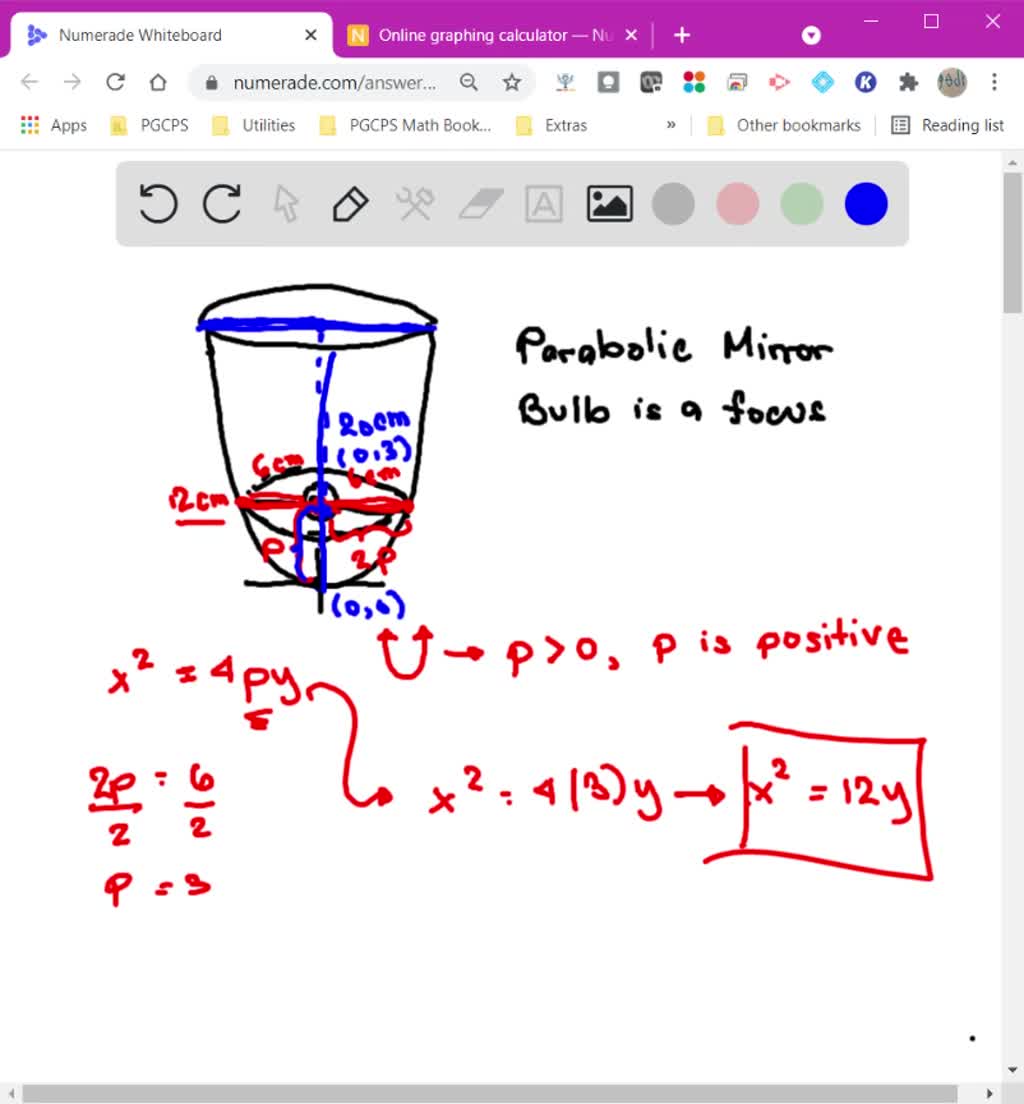Screen dimensions: 1024x1104
Task: Go forward to next page
Action: (x=72, y=82)
